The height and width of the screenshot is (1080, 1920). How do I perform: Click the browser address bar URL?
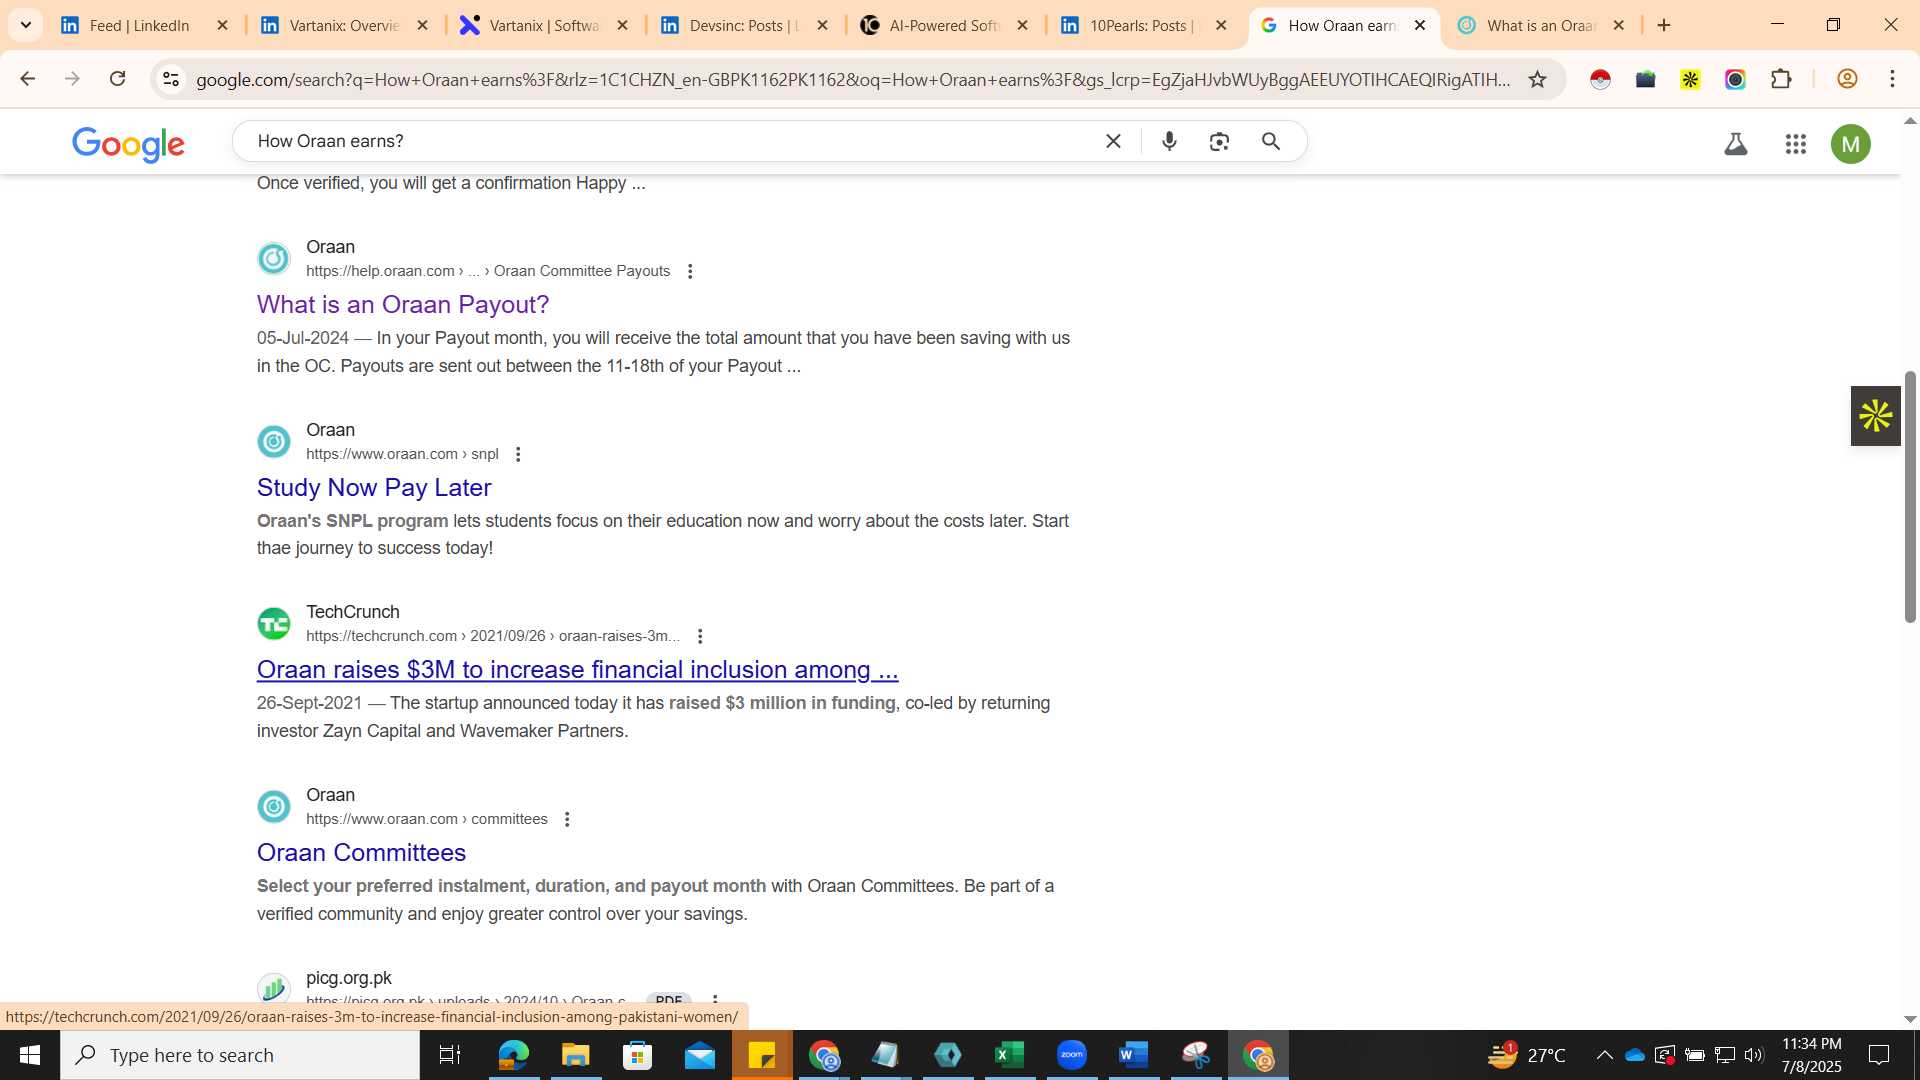tap(853, 80)
